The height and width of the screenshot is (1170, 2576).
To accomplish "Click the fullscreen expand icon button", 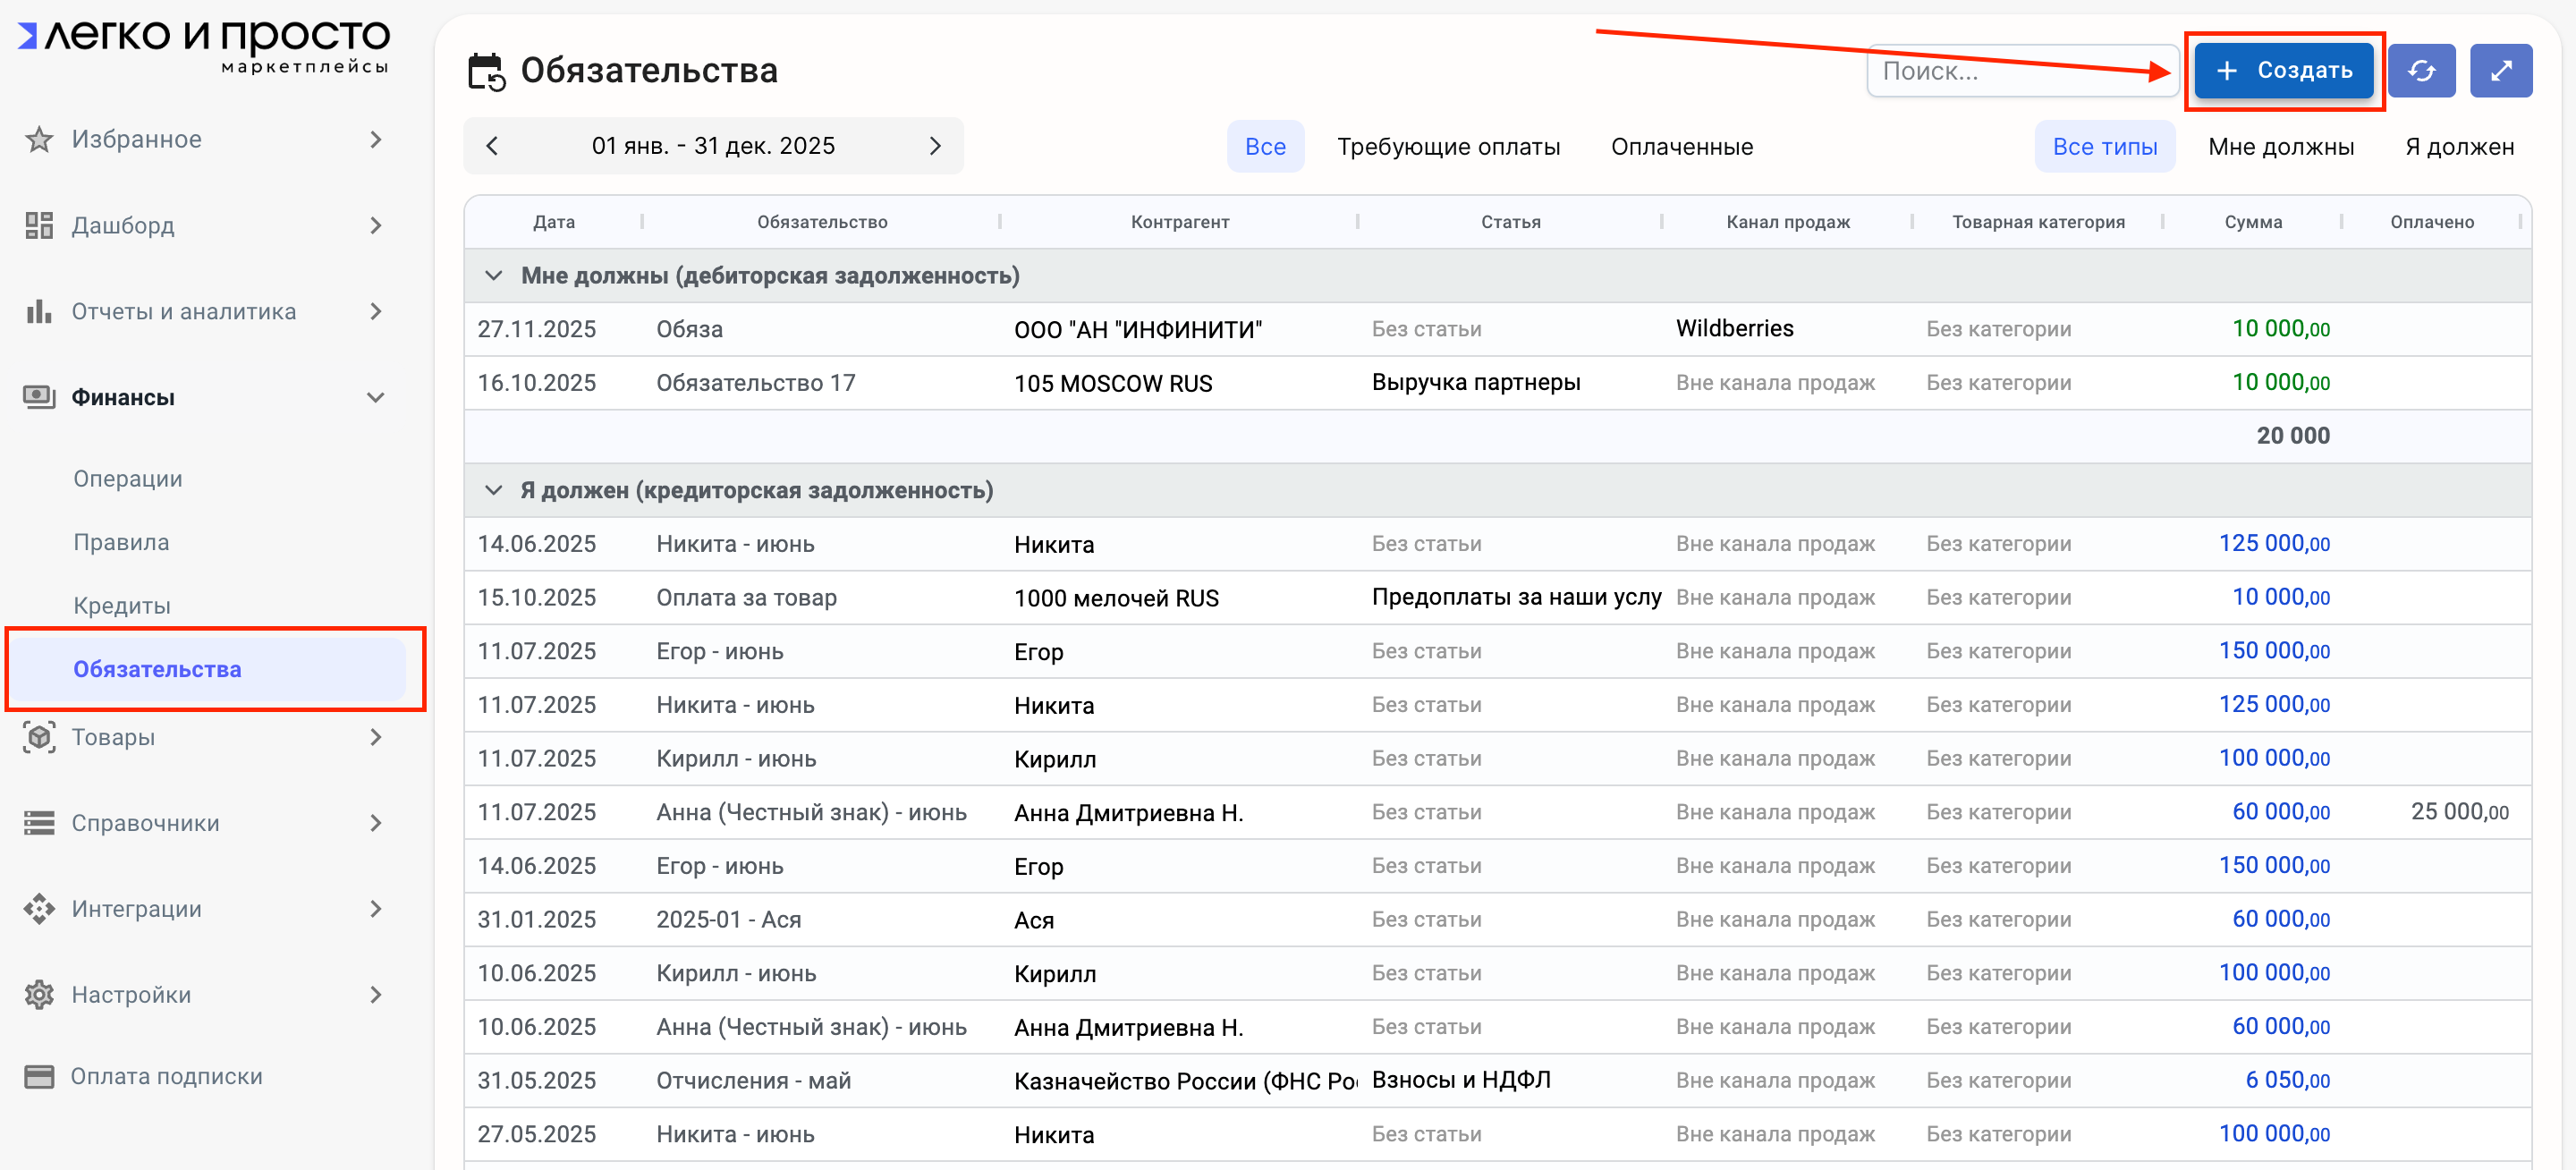I will pyautogui.click(x=2500, y=71).
